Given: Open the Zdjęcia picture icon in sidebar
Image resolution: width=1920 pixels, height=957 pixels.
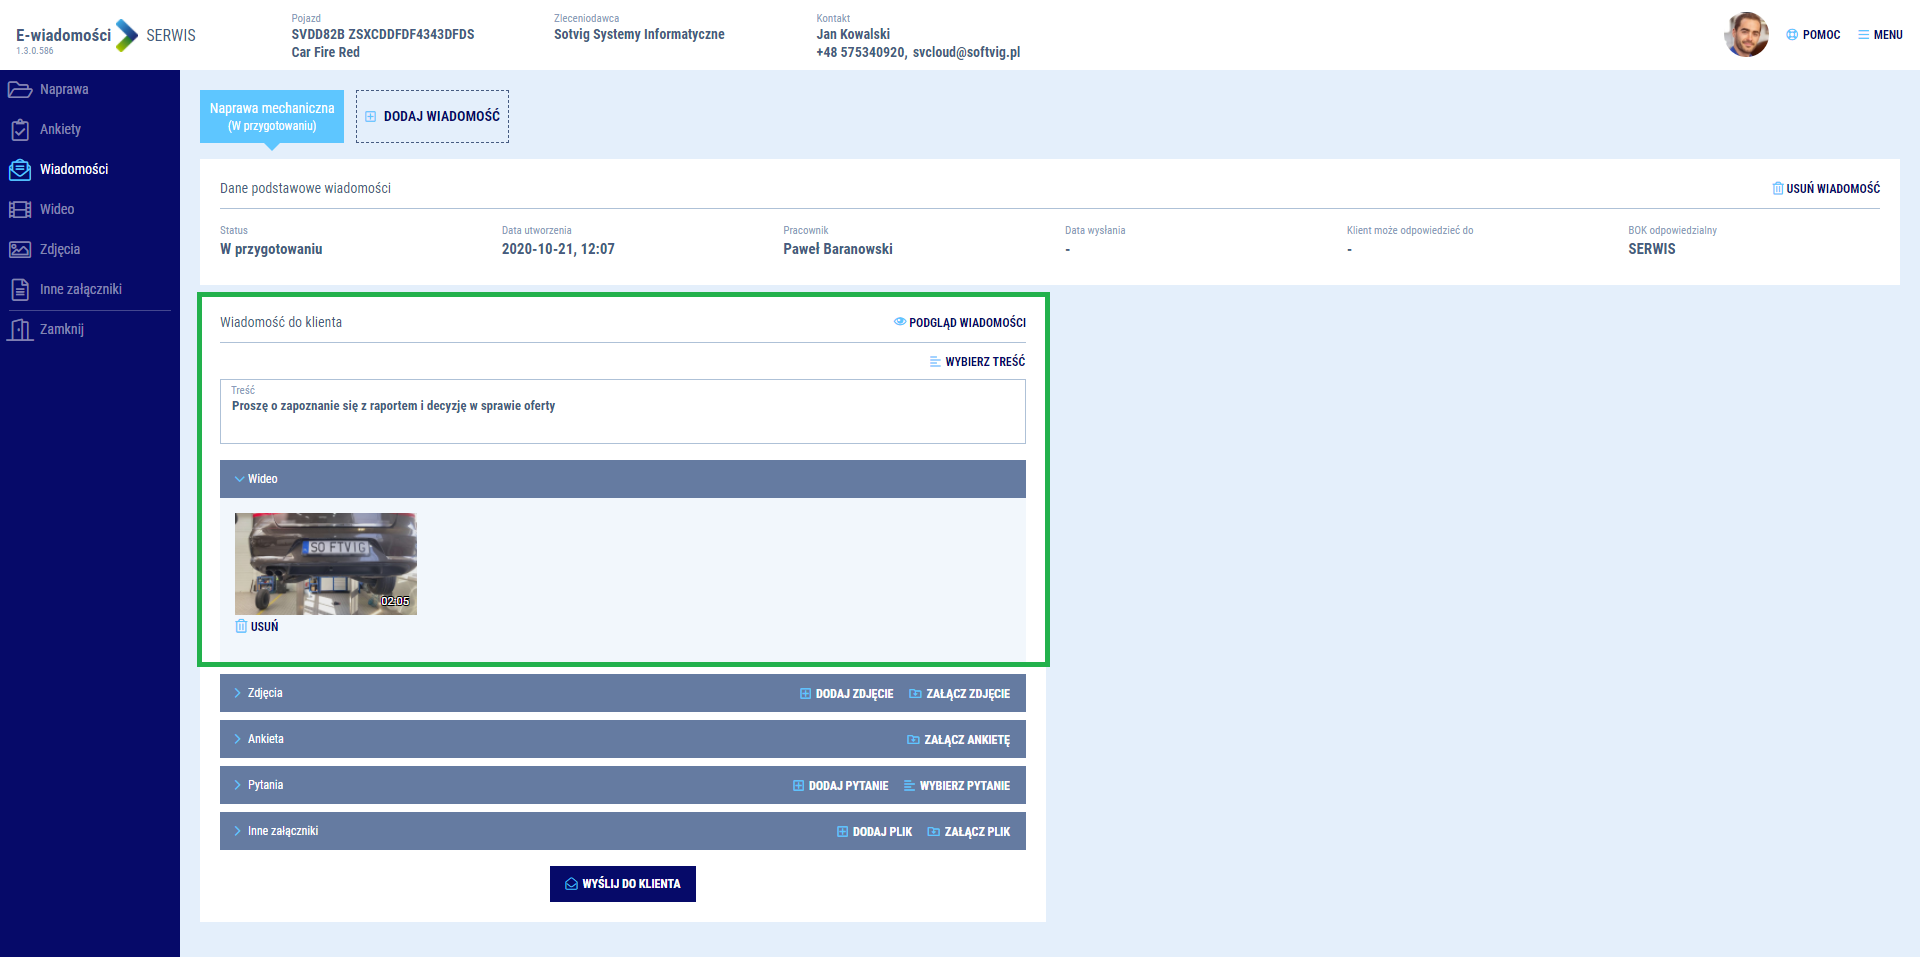Looking at the screenshot, I should coord(20,250).
